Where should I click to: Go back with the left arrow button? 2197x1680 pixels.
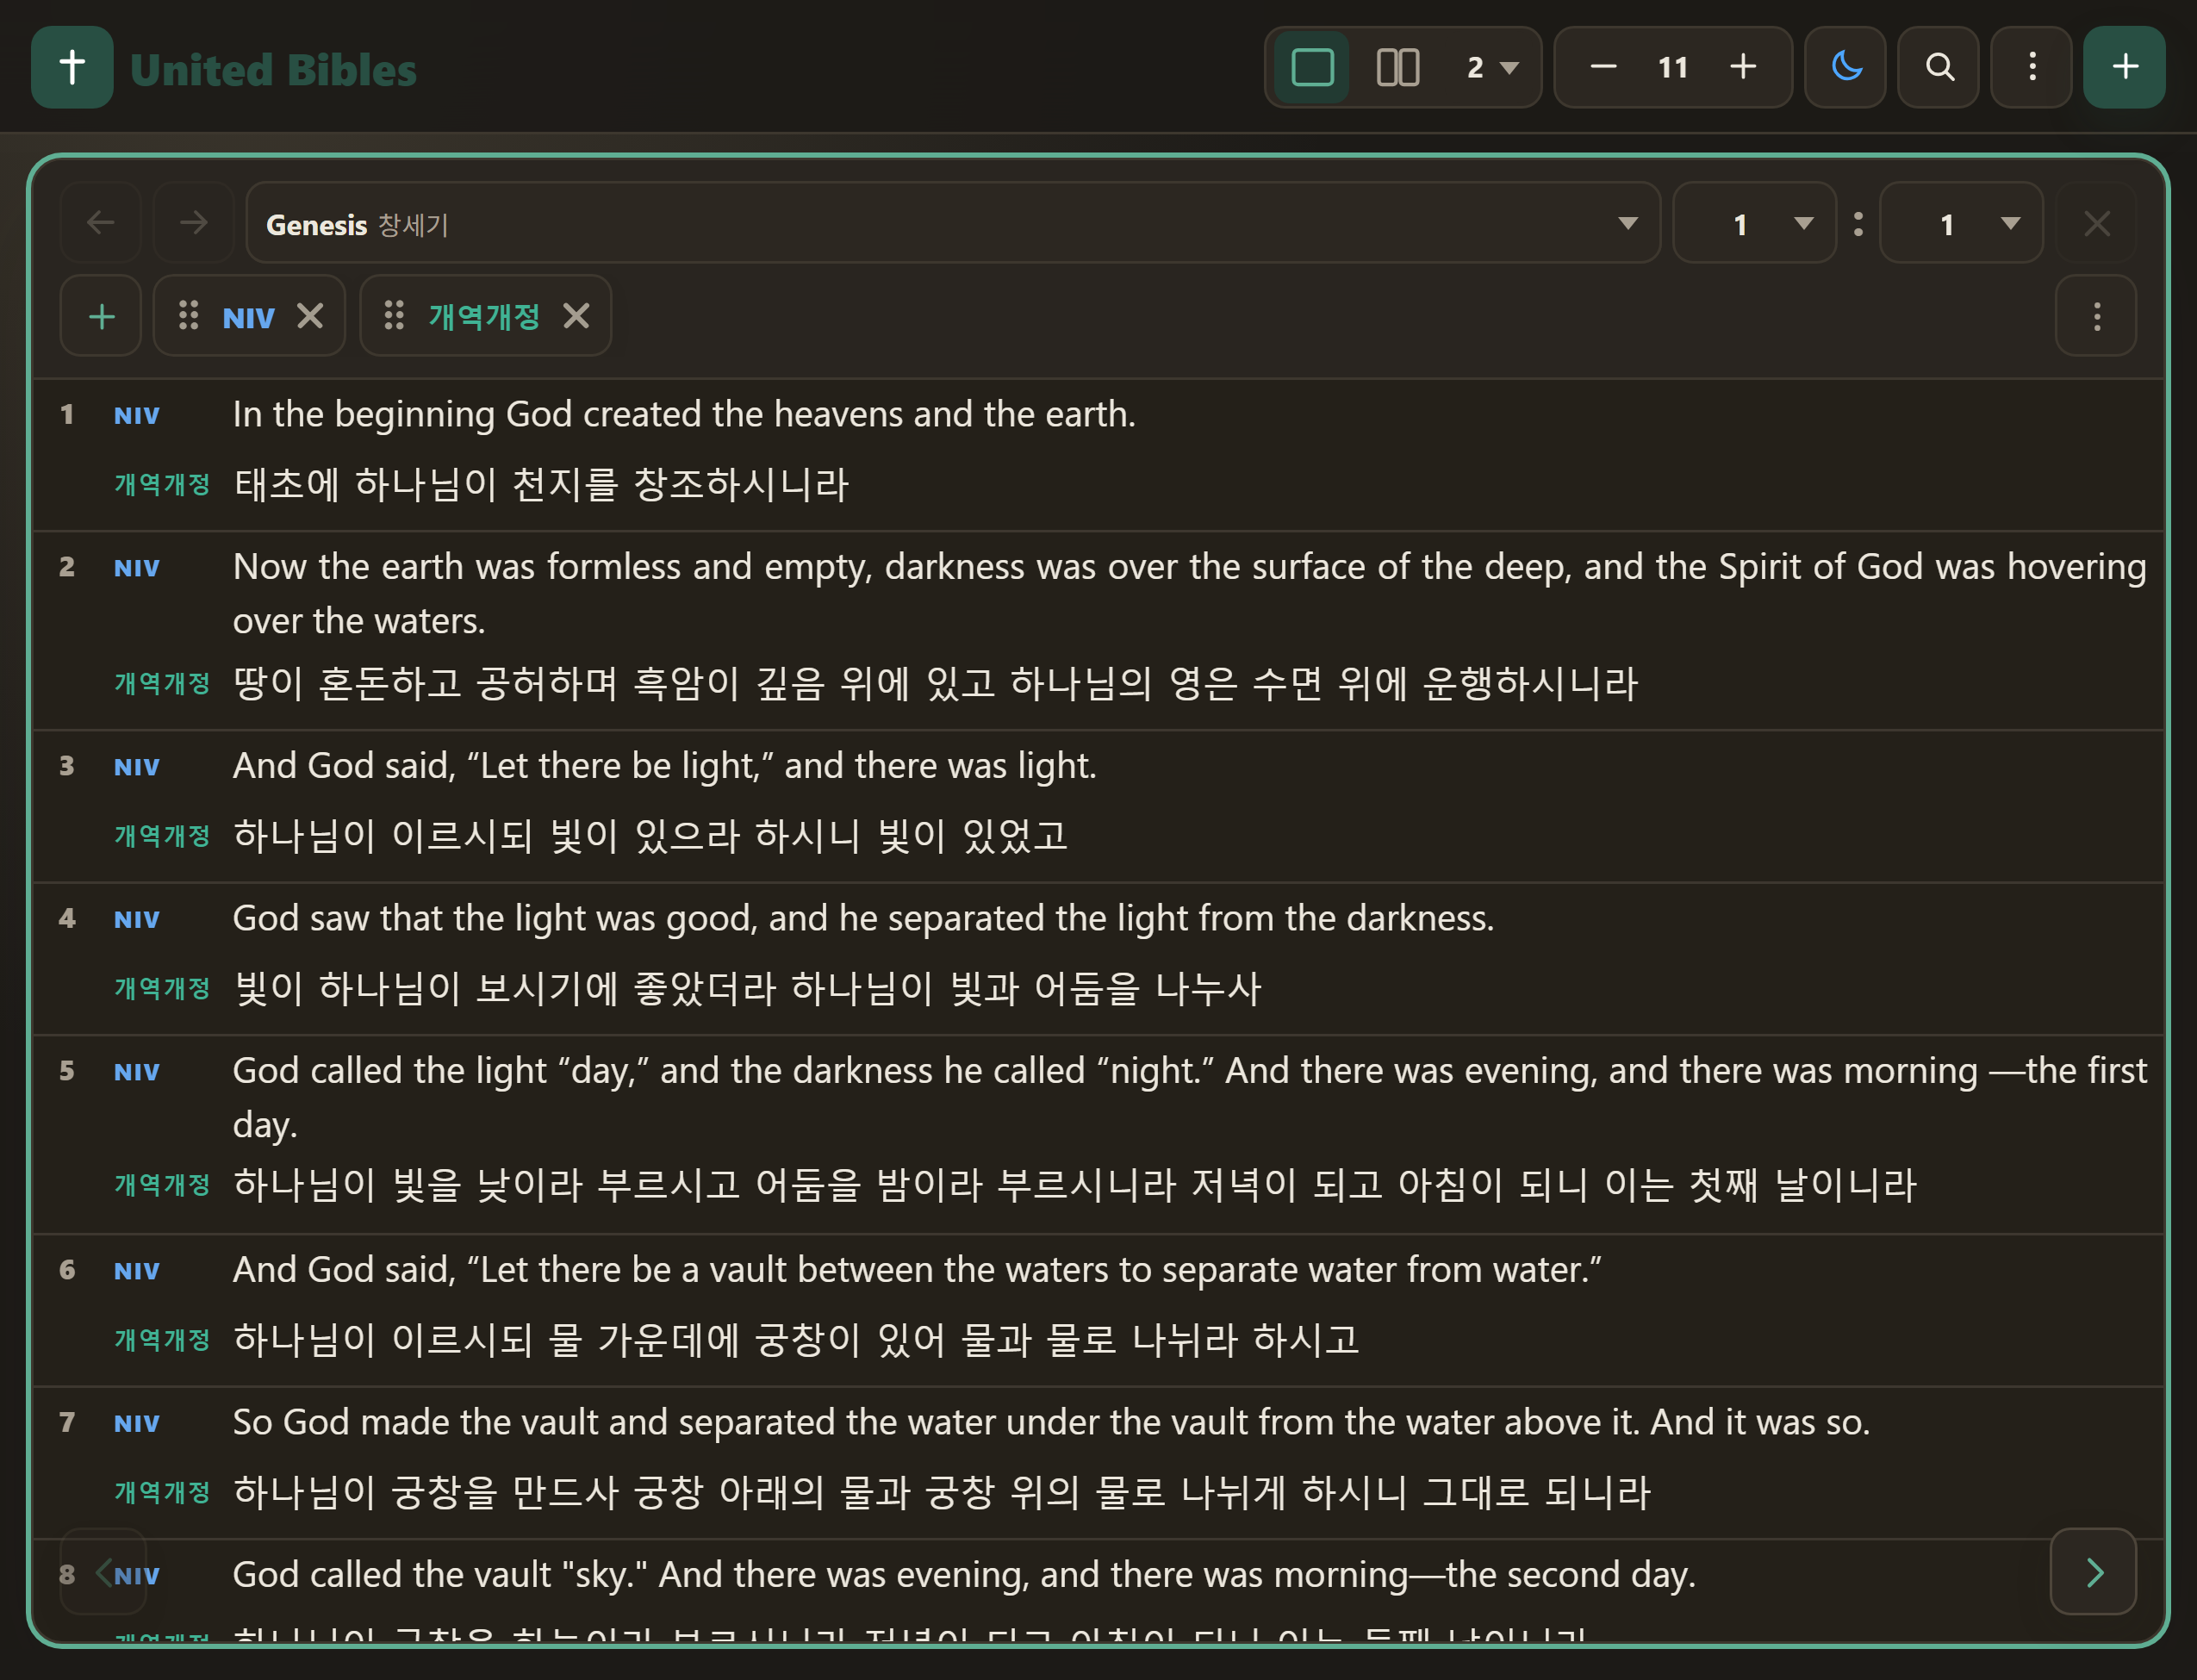pos(101,222)
